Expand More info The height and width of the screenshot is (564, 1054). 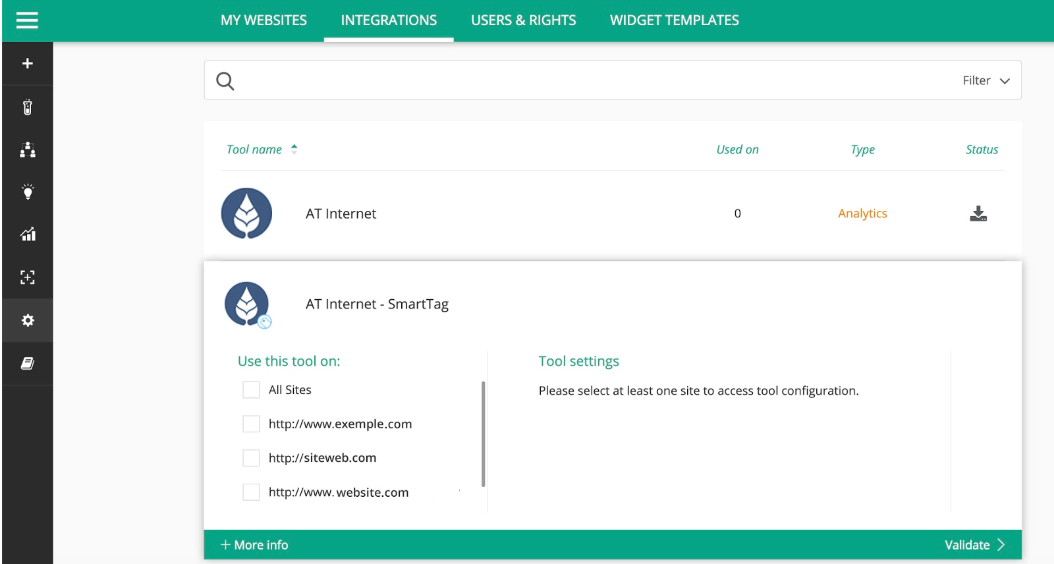point(254,545)
